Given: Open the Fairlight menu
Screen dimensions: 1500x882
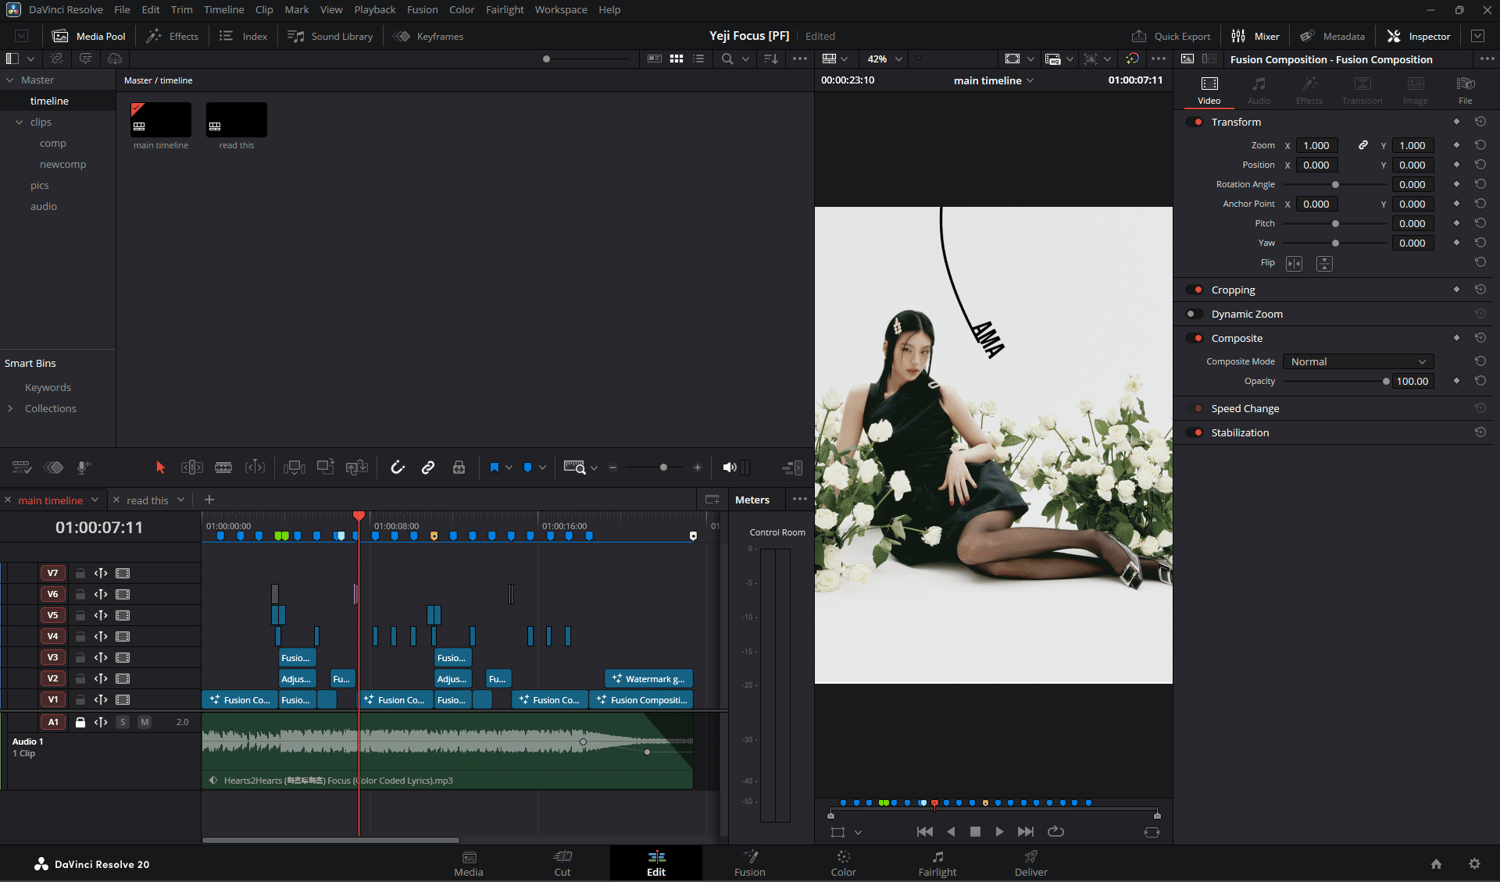Looking at the screenshot, I should (x=504, y=9).
